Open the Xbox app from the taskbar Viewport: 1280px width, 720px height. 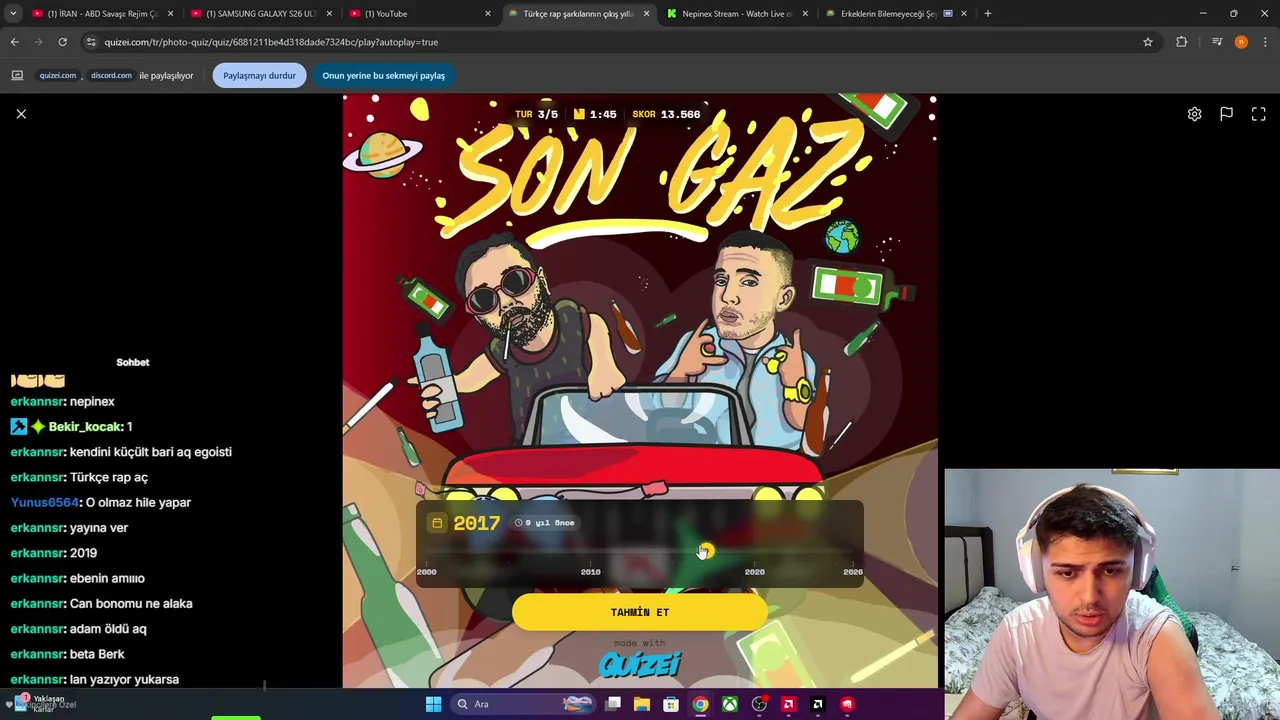[730, 704]
